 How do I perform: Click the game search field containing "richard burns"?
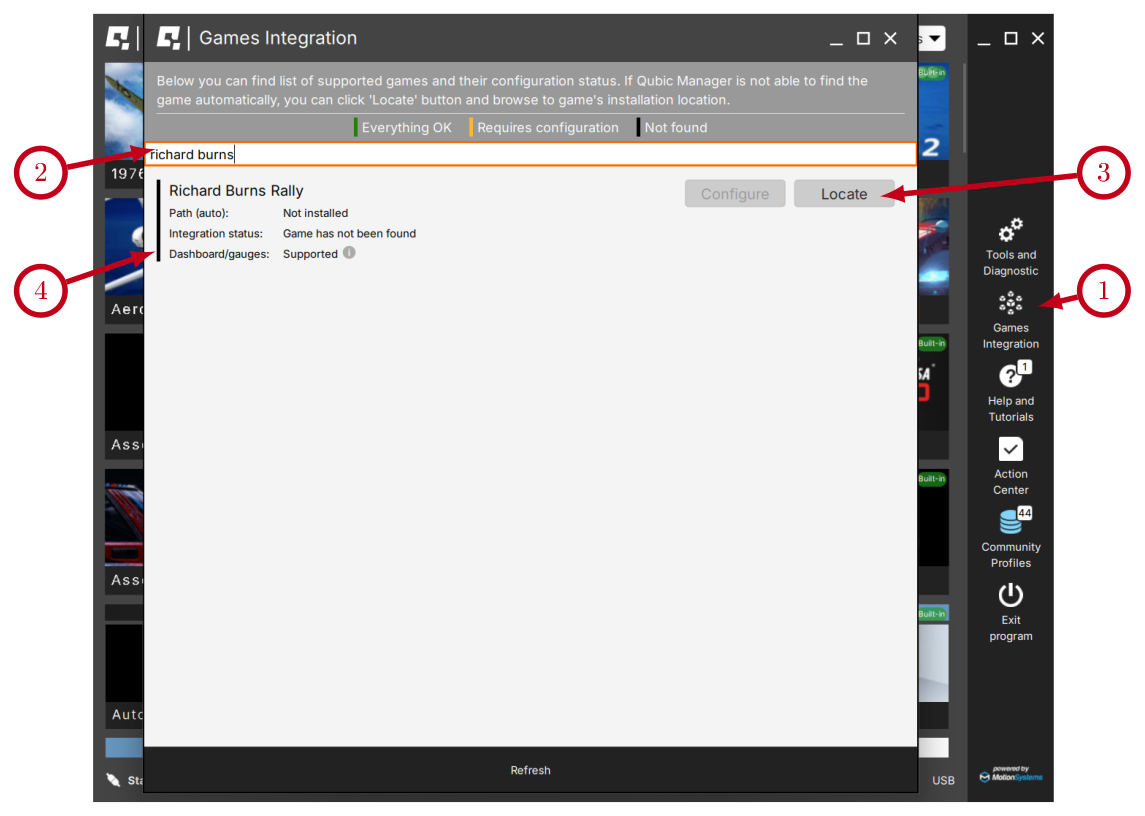(x=530, y=154)
